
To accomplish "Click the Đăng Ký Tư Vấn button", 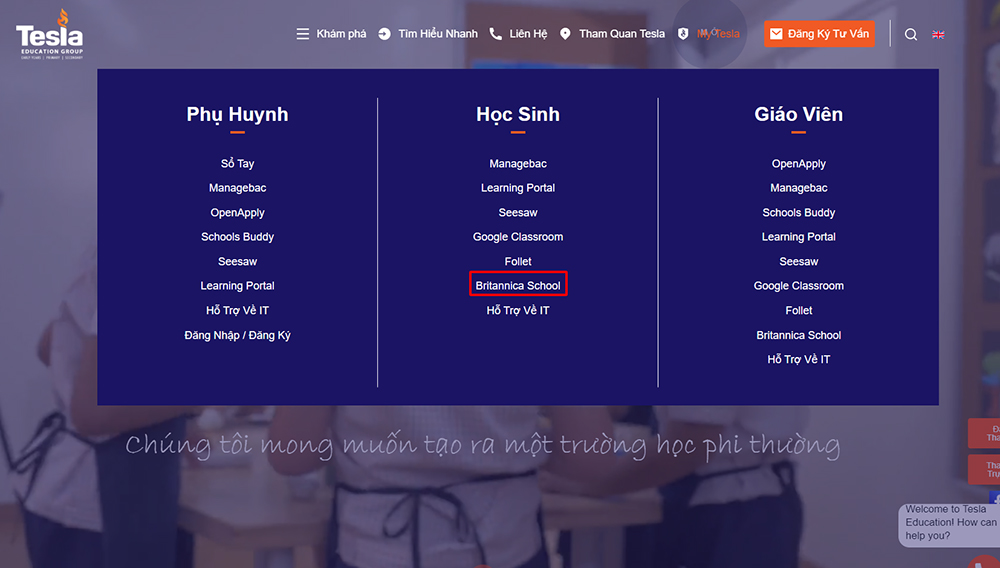I will coord(820,34).
